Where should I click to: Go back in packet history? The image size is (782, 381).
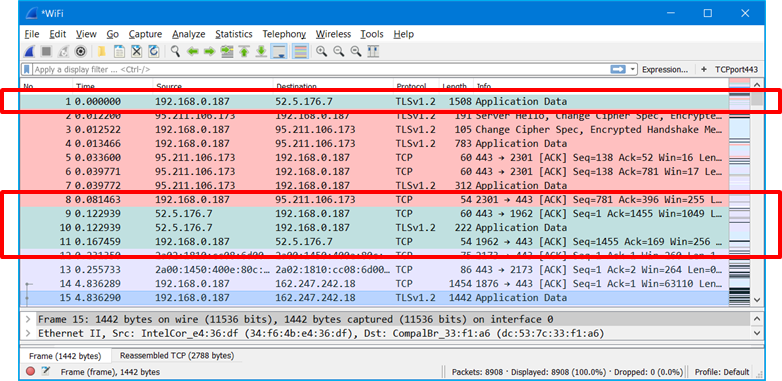(x=193, y=51)
